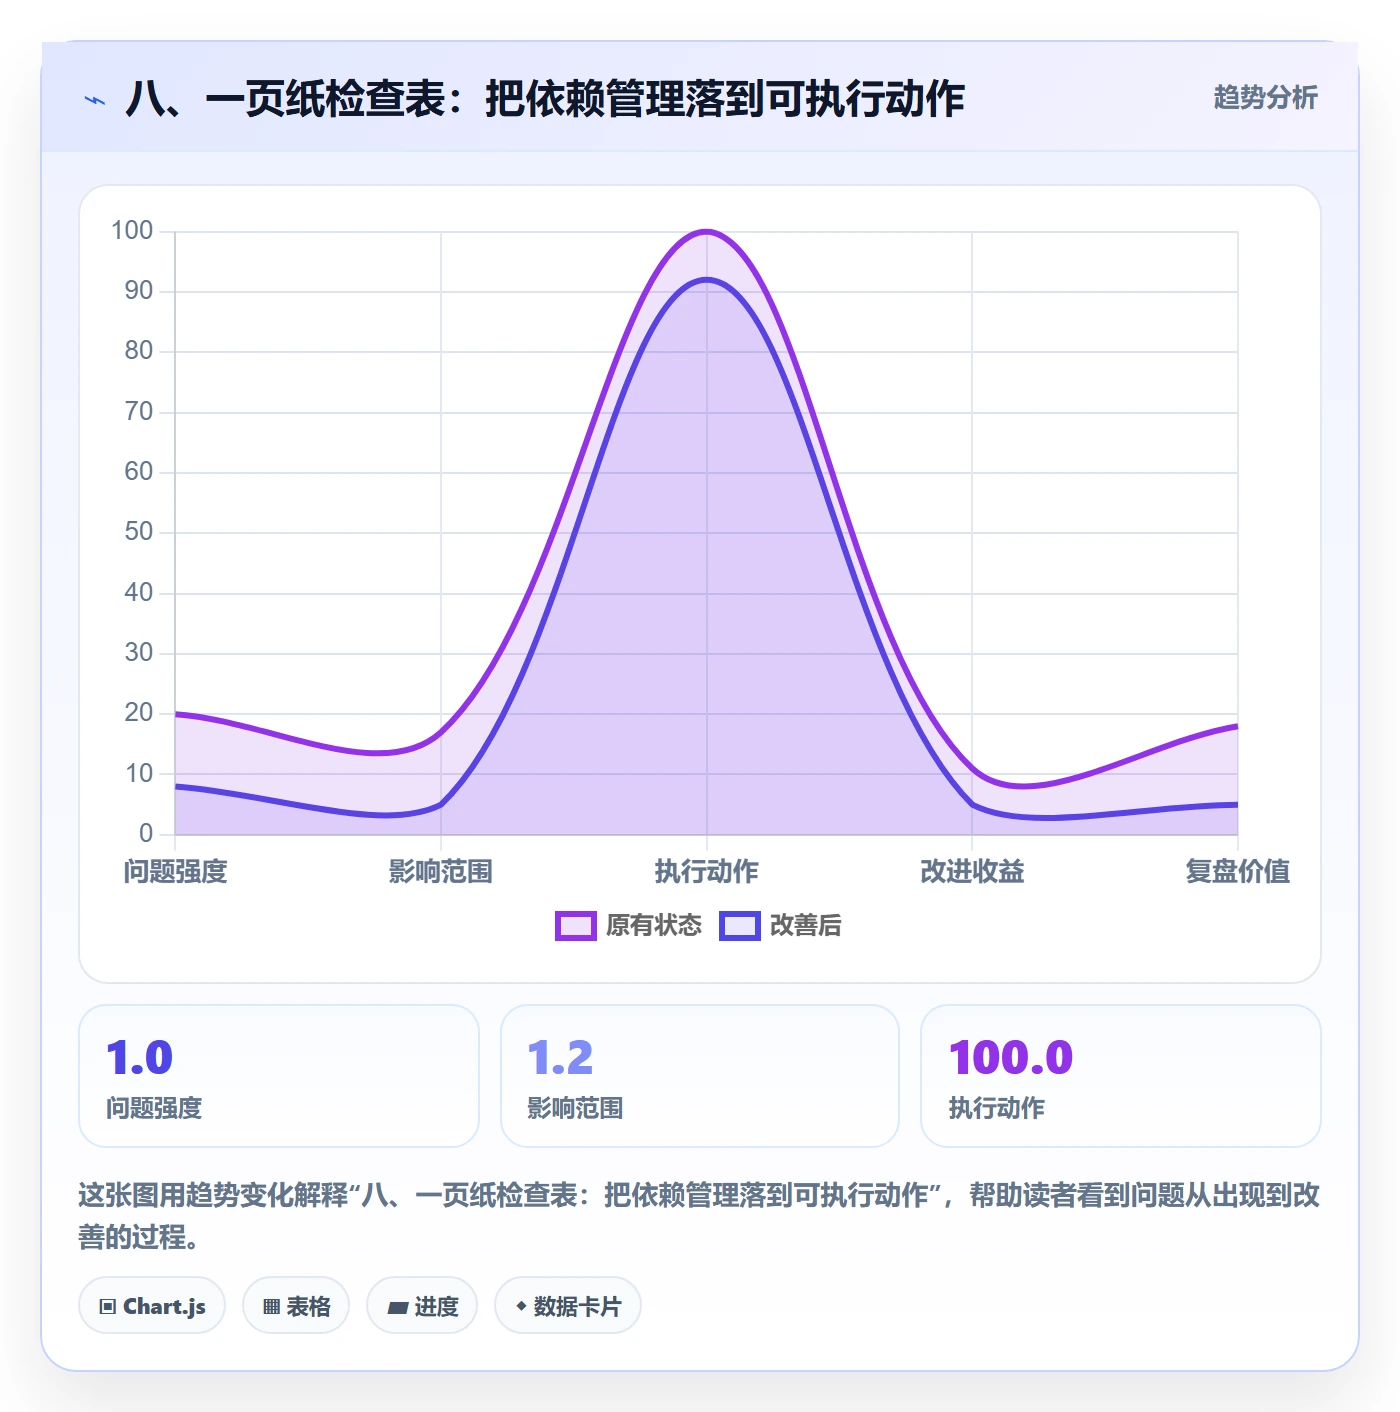
Task: Click the 趋势分析 label in header
Action: tap(1265, 97)
